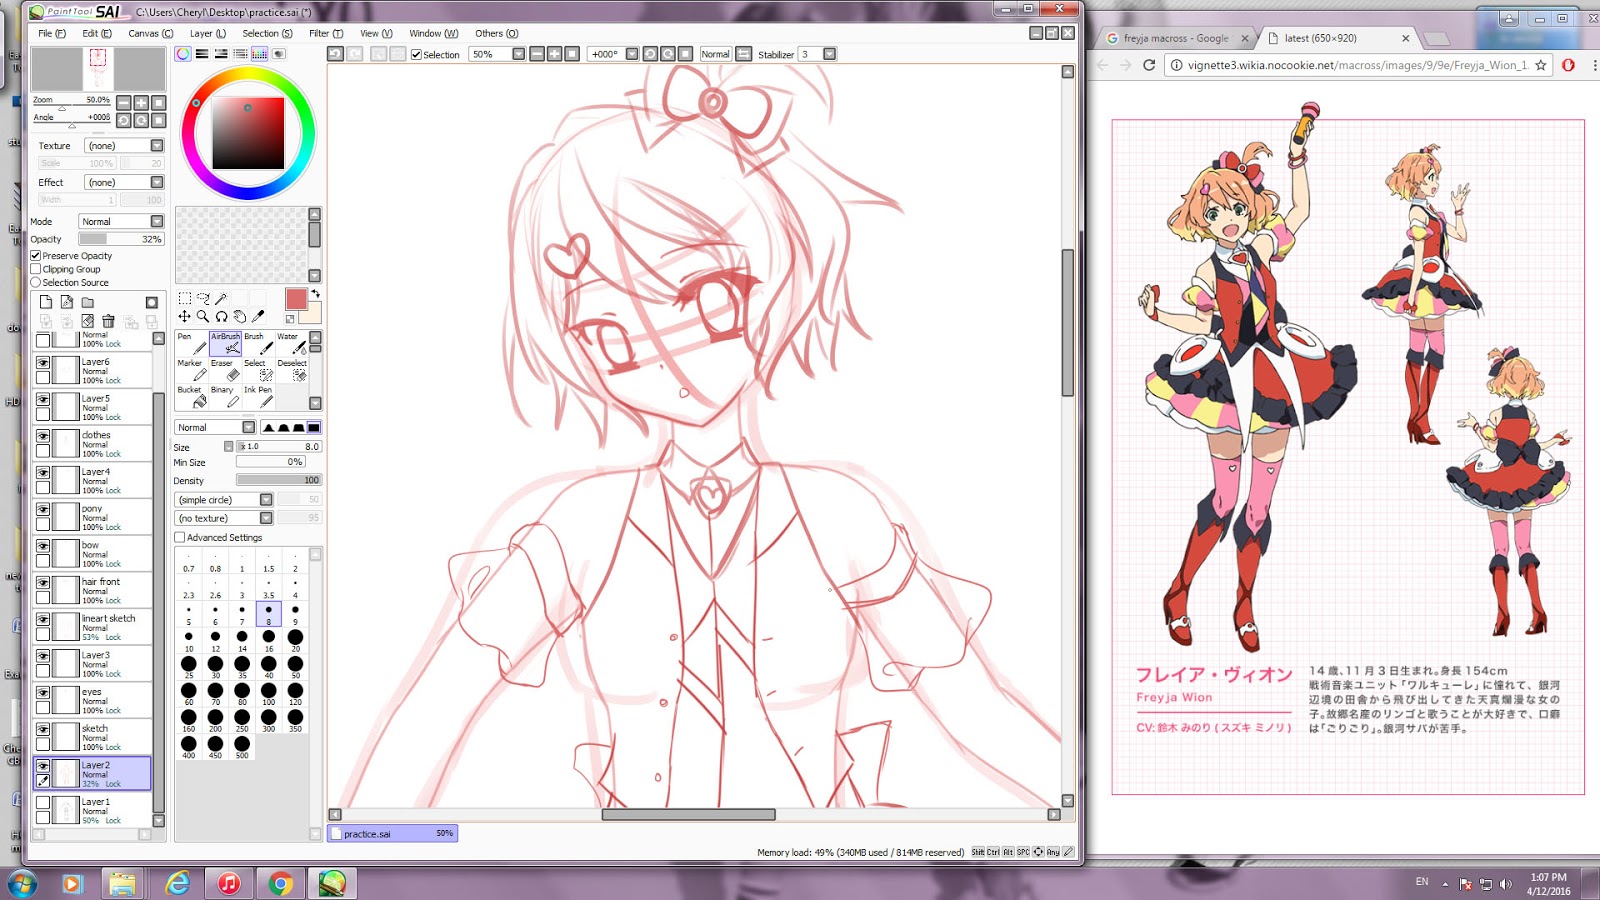Select the Pen tool
The image size is (1600, 900).
191,343
